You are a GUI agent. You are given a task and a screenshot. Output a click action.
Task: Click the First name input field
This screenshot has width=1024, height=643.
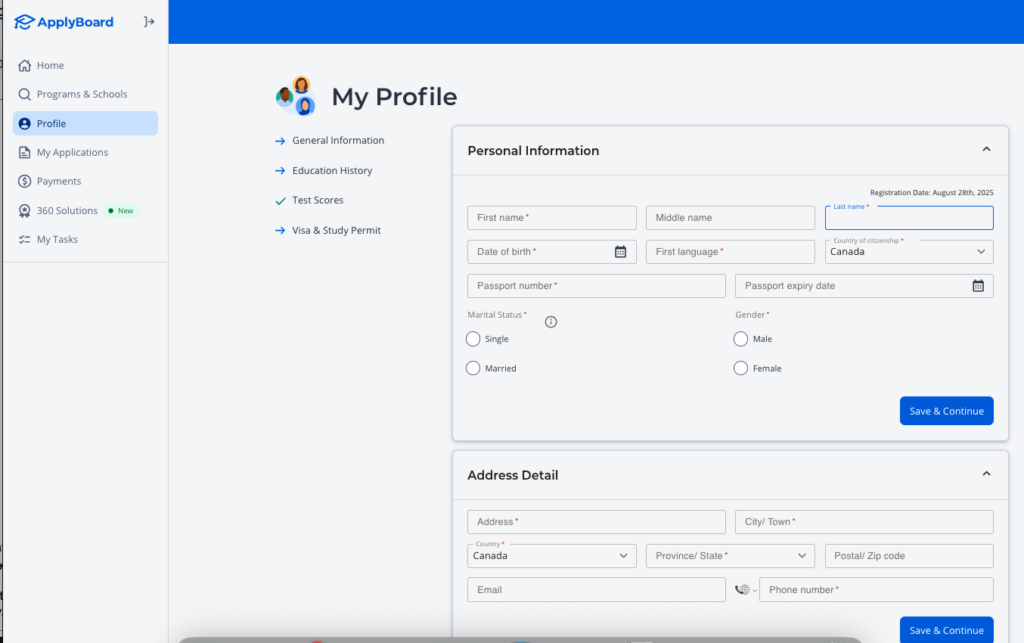coord(550,217)
